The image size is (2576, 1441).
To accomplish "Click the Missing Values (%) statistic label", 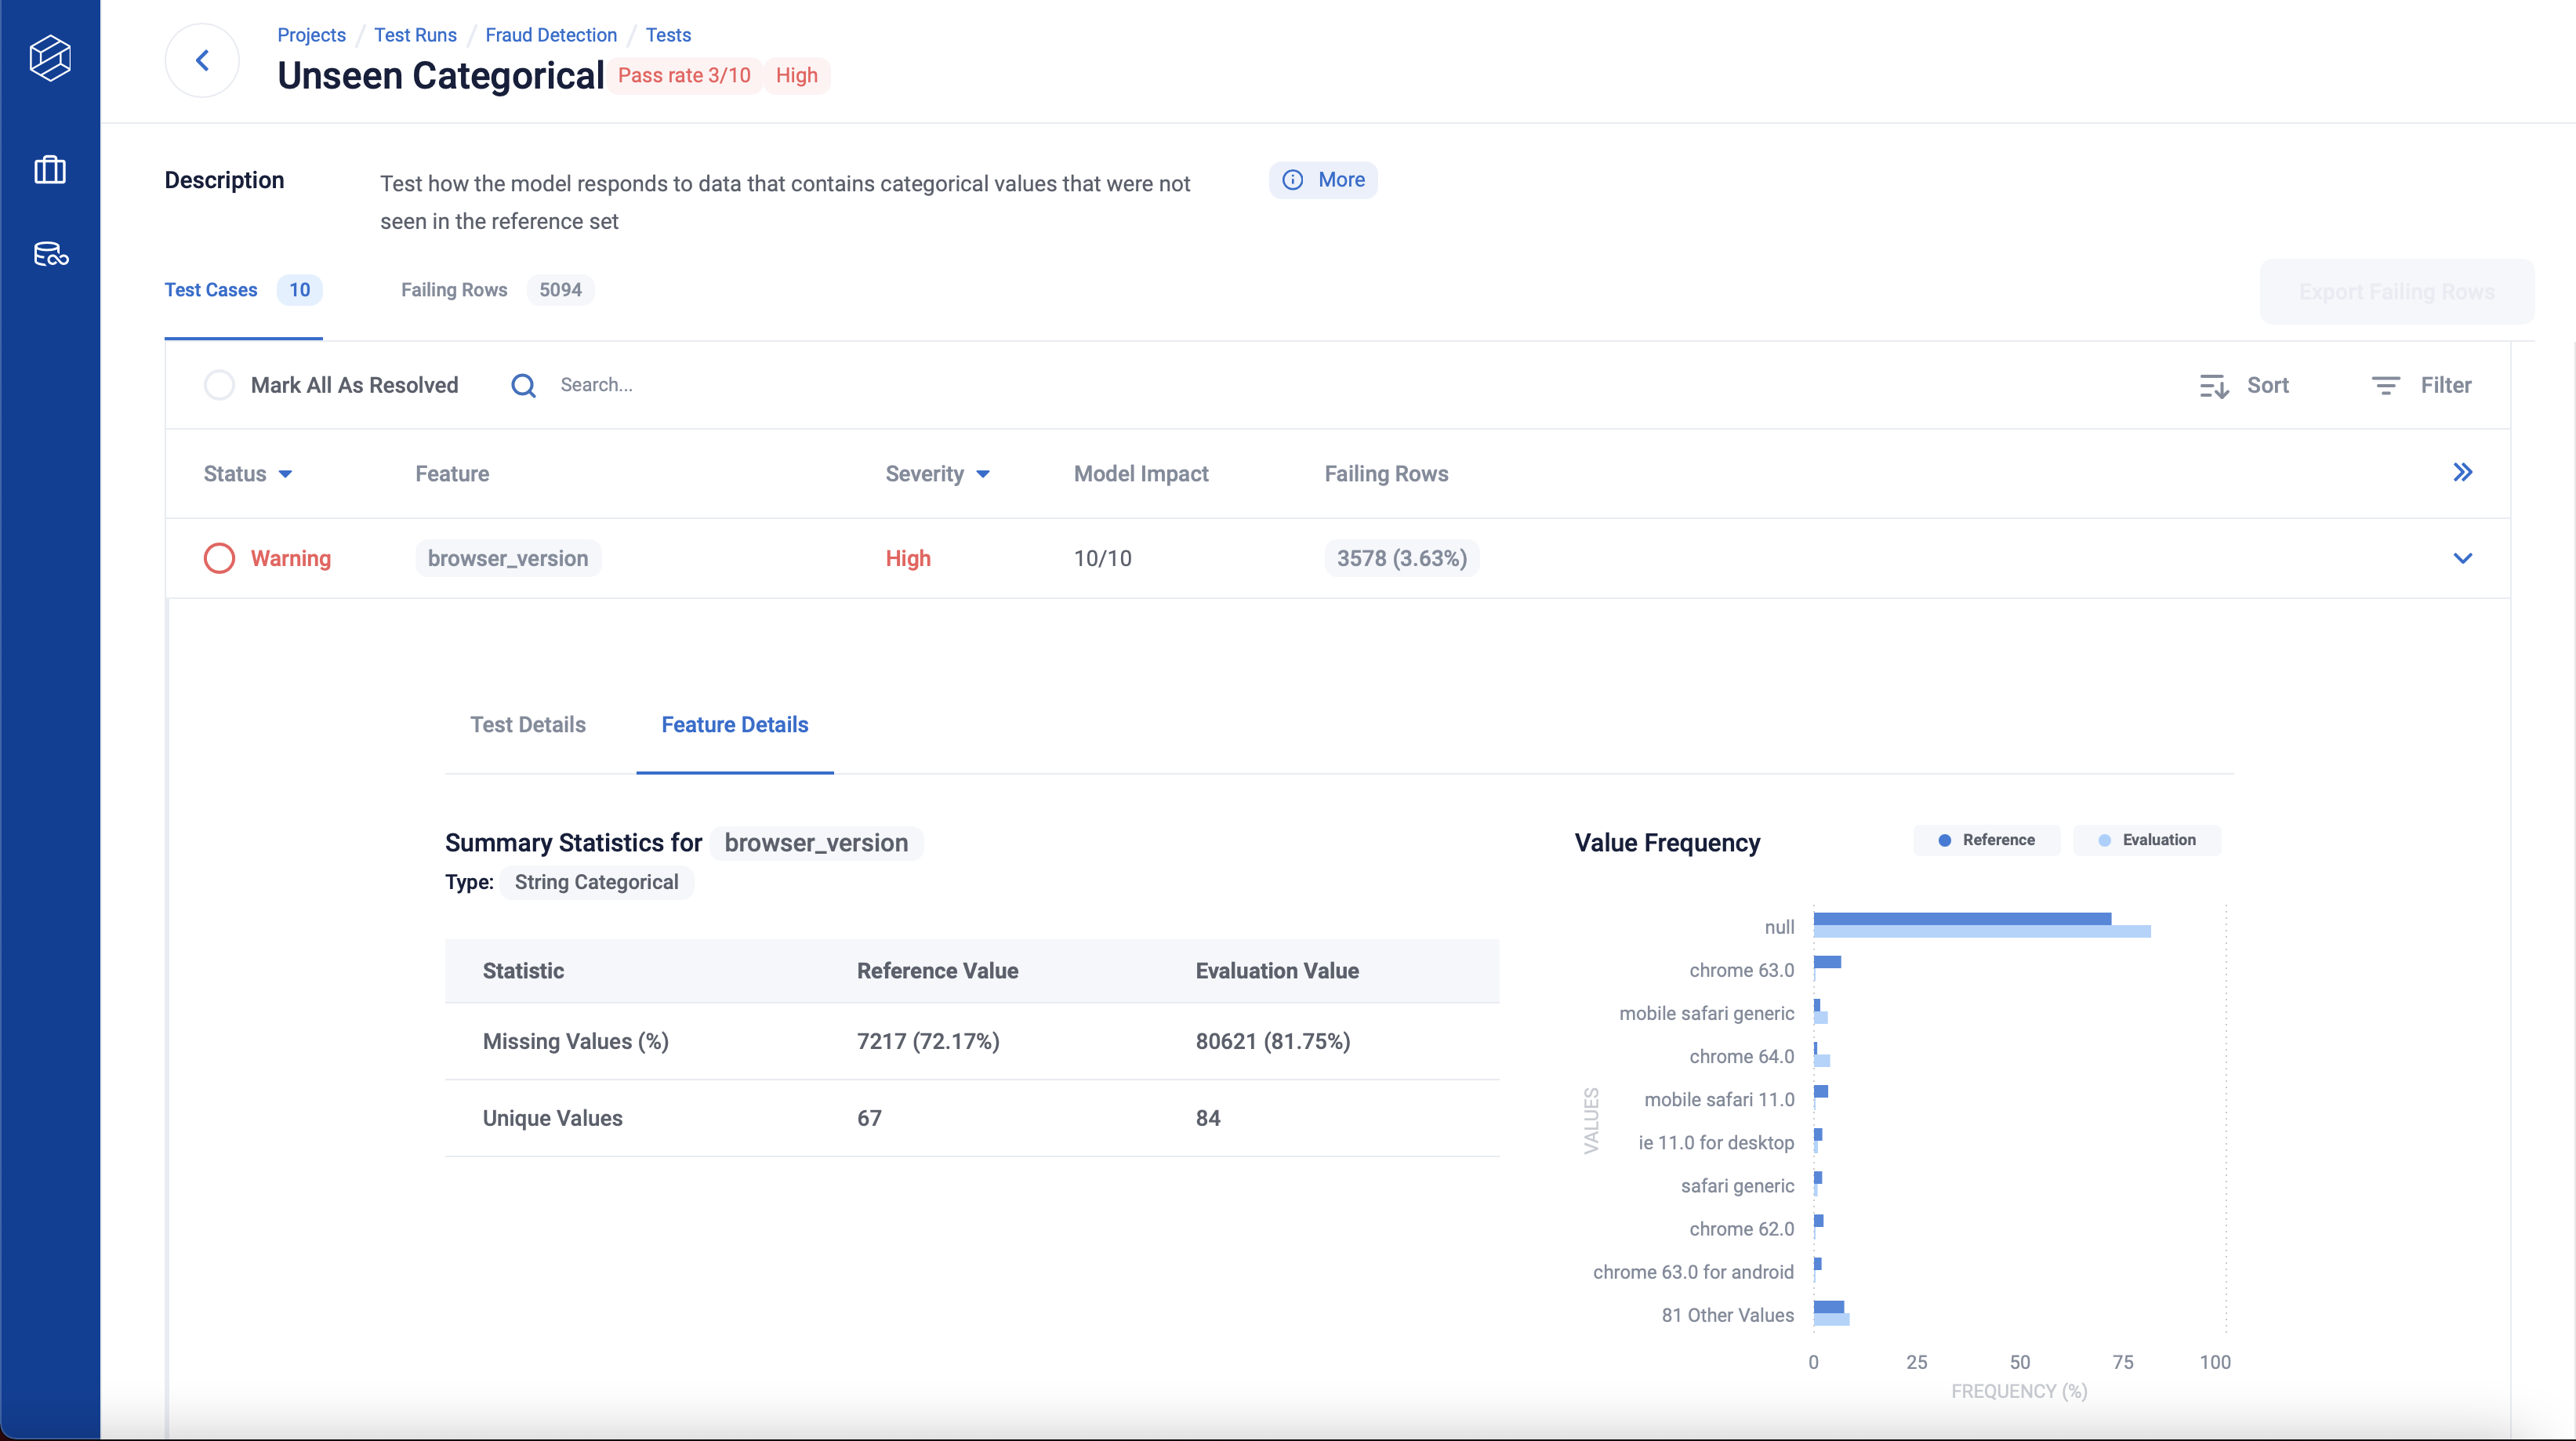I will [576, 1041].
